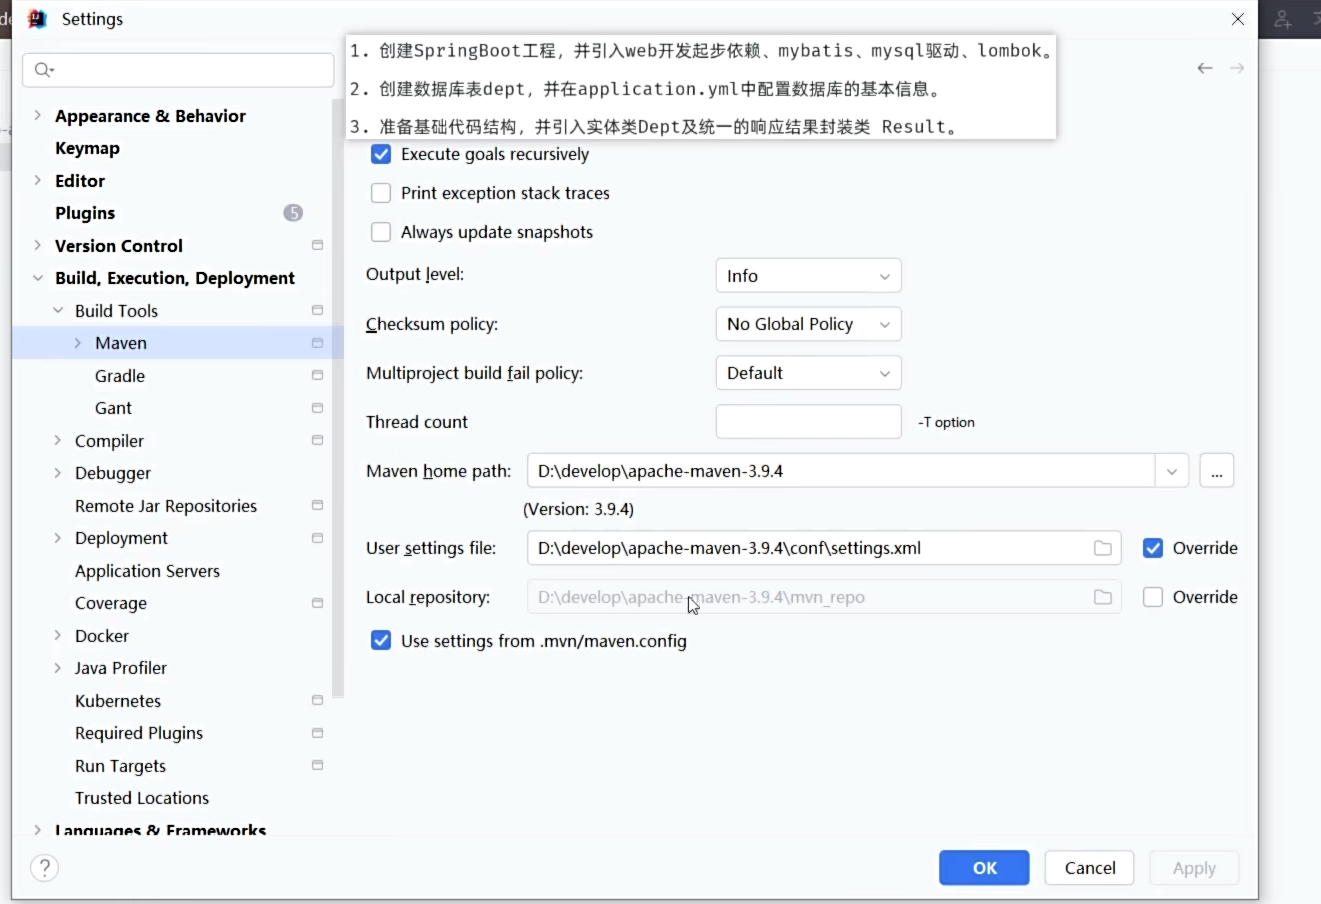Screen dimensions: 1321x904
Task: Click project-level icon next to Run Targets
Action: click(x=317, y=765)
